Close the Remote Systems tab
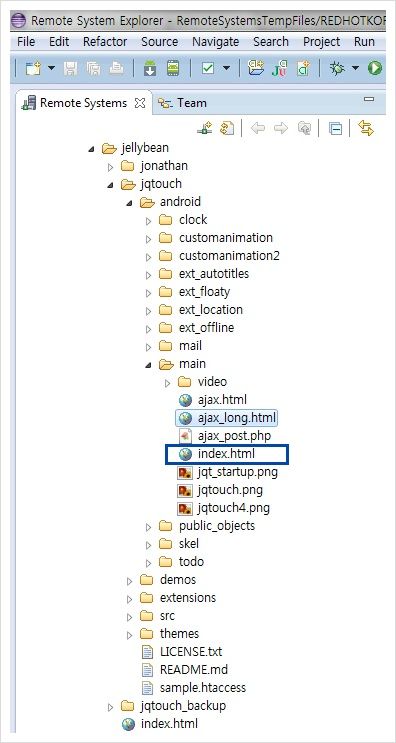This screenshot has width=396, height=743. point(140,103)
